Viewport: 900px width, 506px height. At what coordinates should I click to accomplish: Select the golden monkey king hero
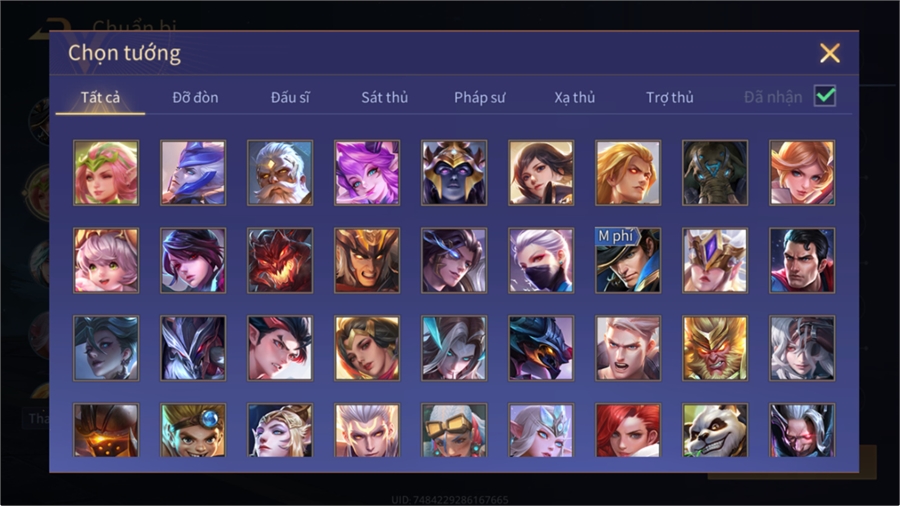click(715, 348)
